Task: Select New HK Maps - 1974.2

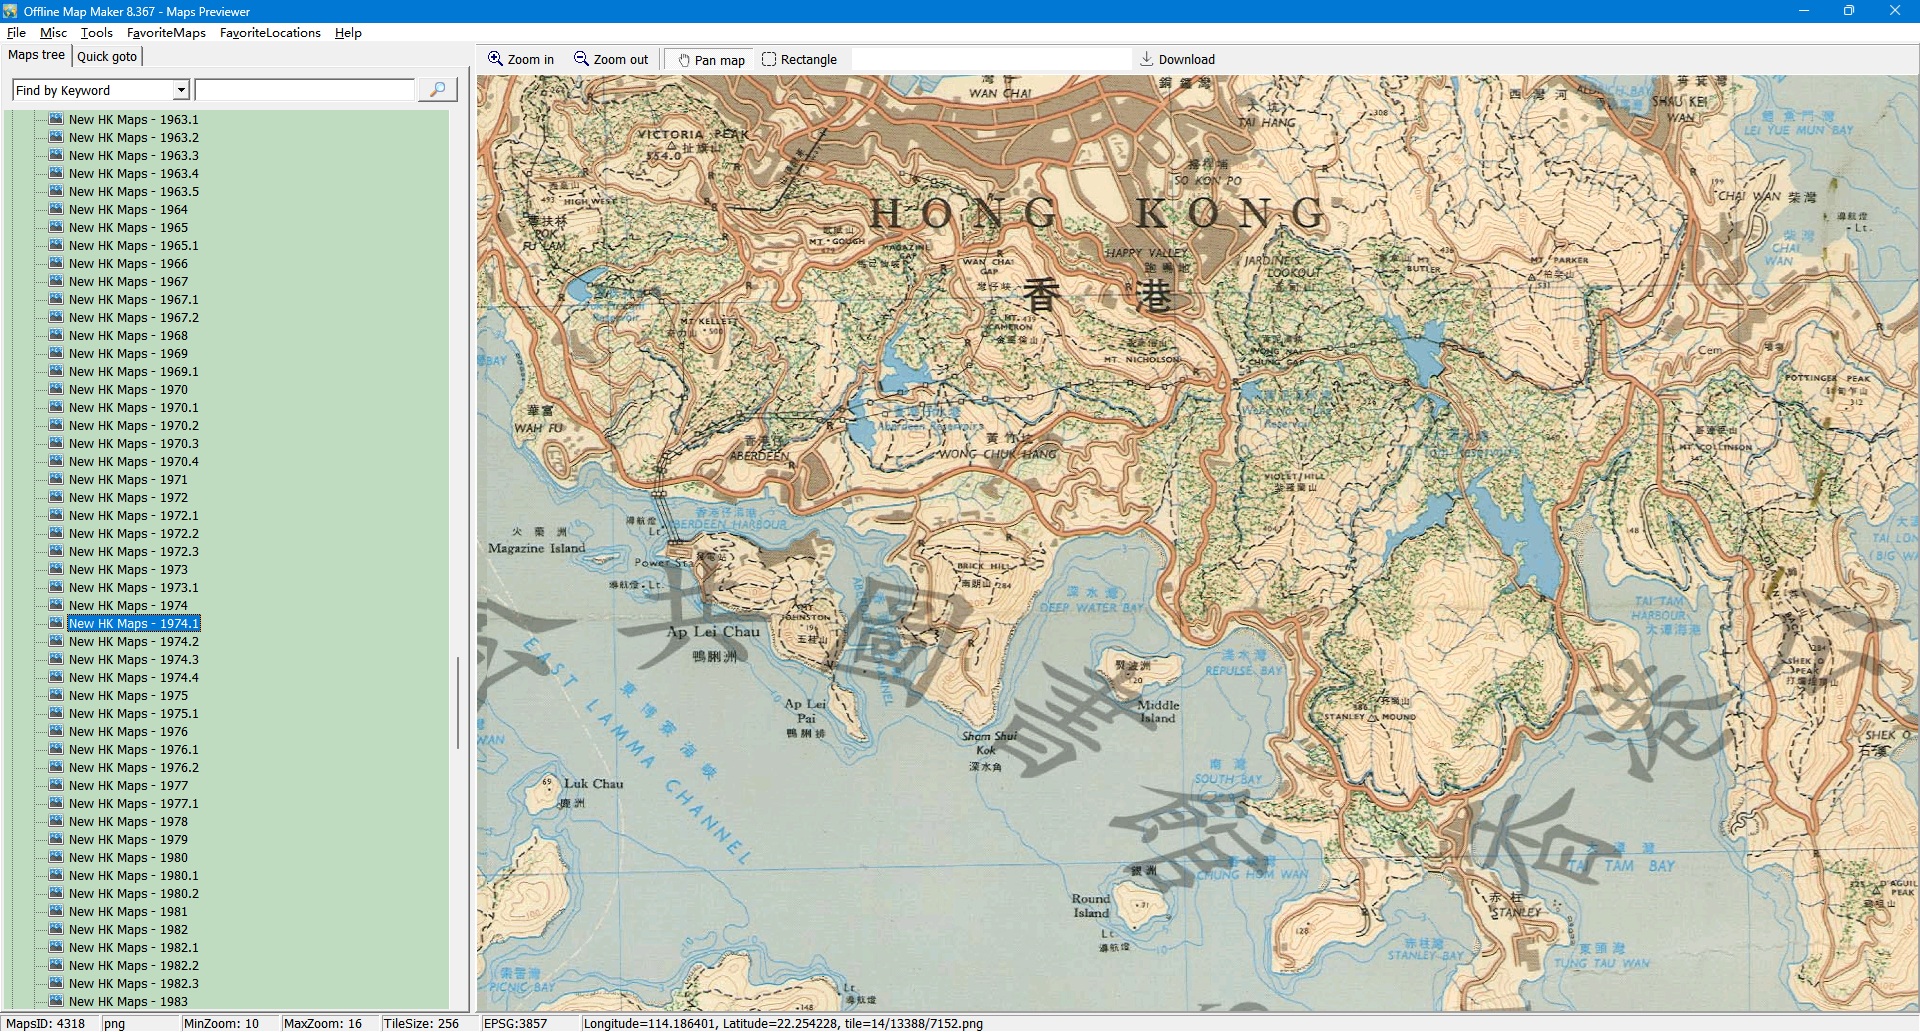Action: (x=133, y=641)
